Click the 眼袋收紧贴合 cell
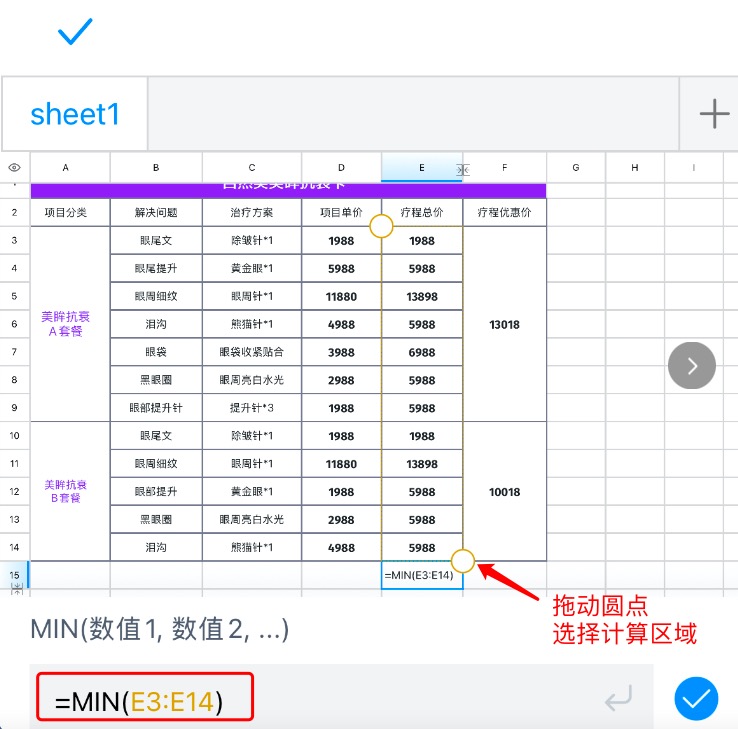Screen dimensions: 738x729 pyautogui.click(x=252, y=352)
